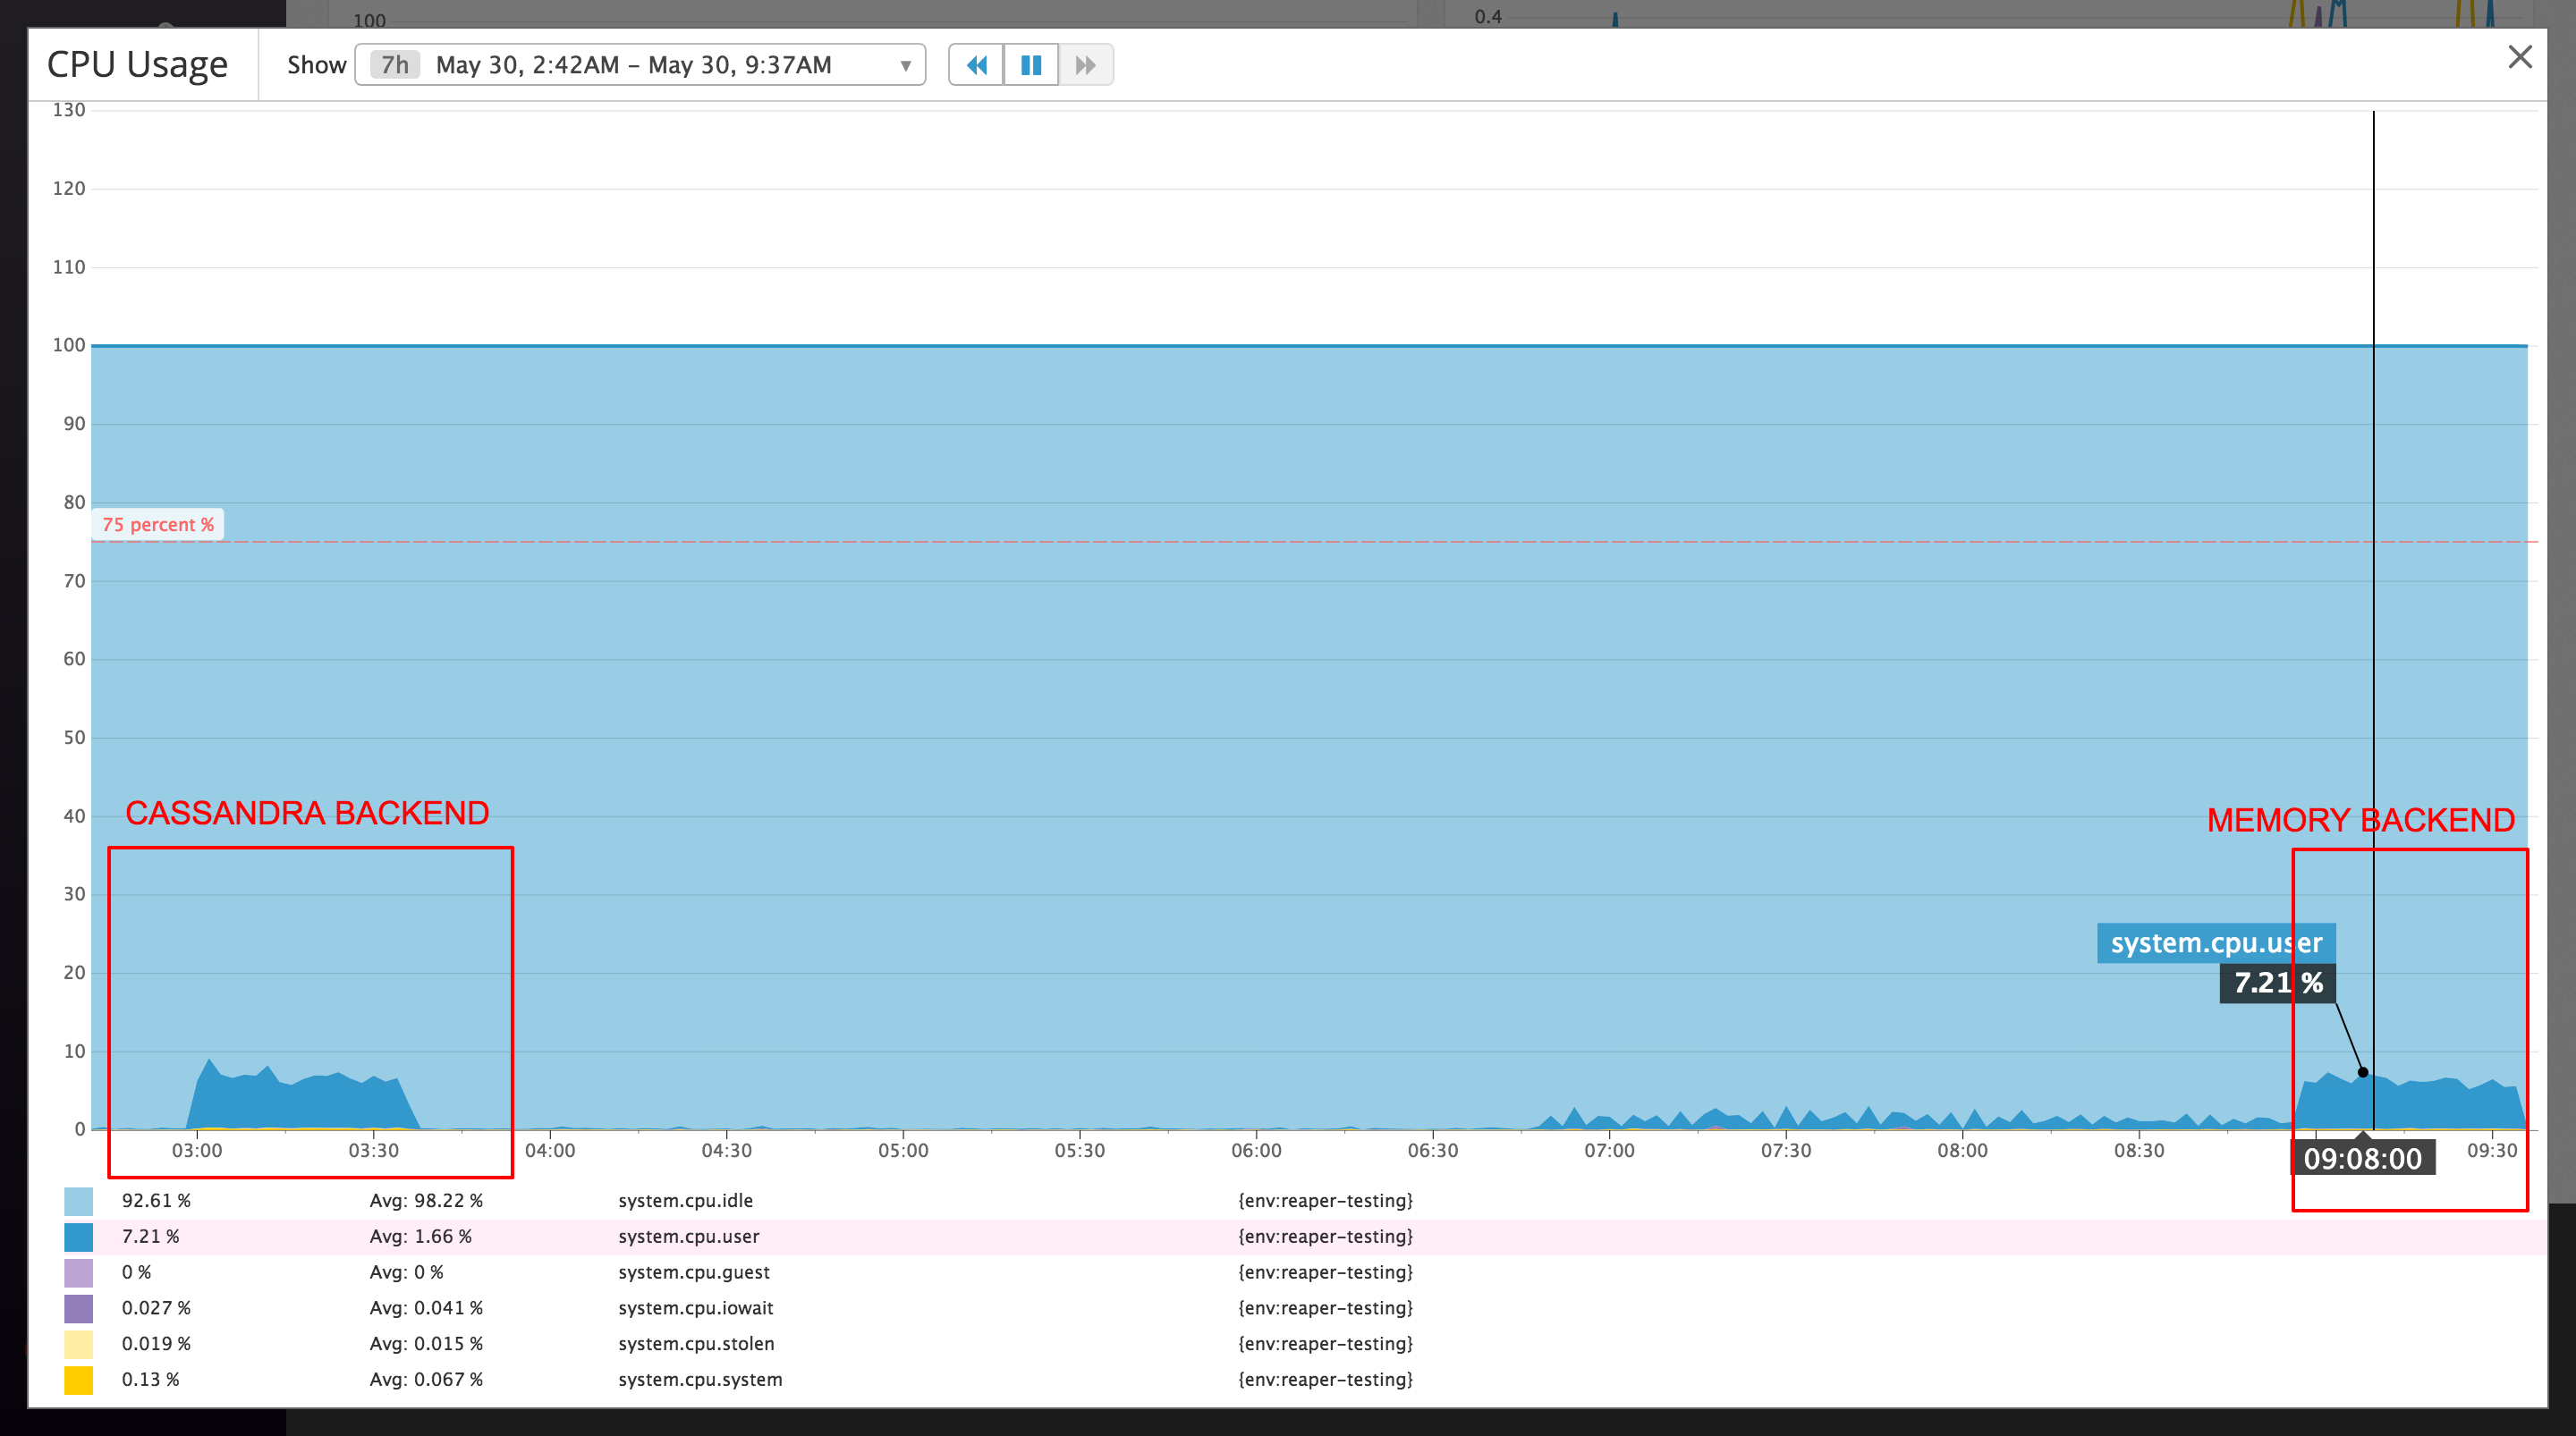This screenshot has height=1436, width=2576.
Task: Click the env:reaper-testing tag on the user row
Action: pyautogui.click(x=1326, y=1237)
